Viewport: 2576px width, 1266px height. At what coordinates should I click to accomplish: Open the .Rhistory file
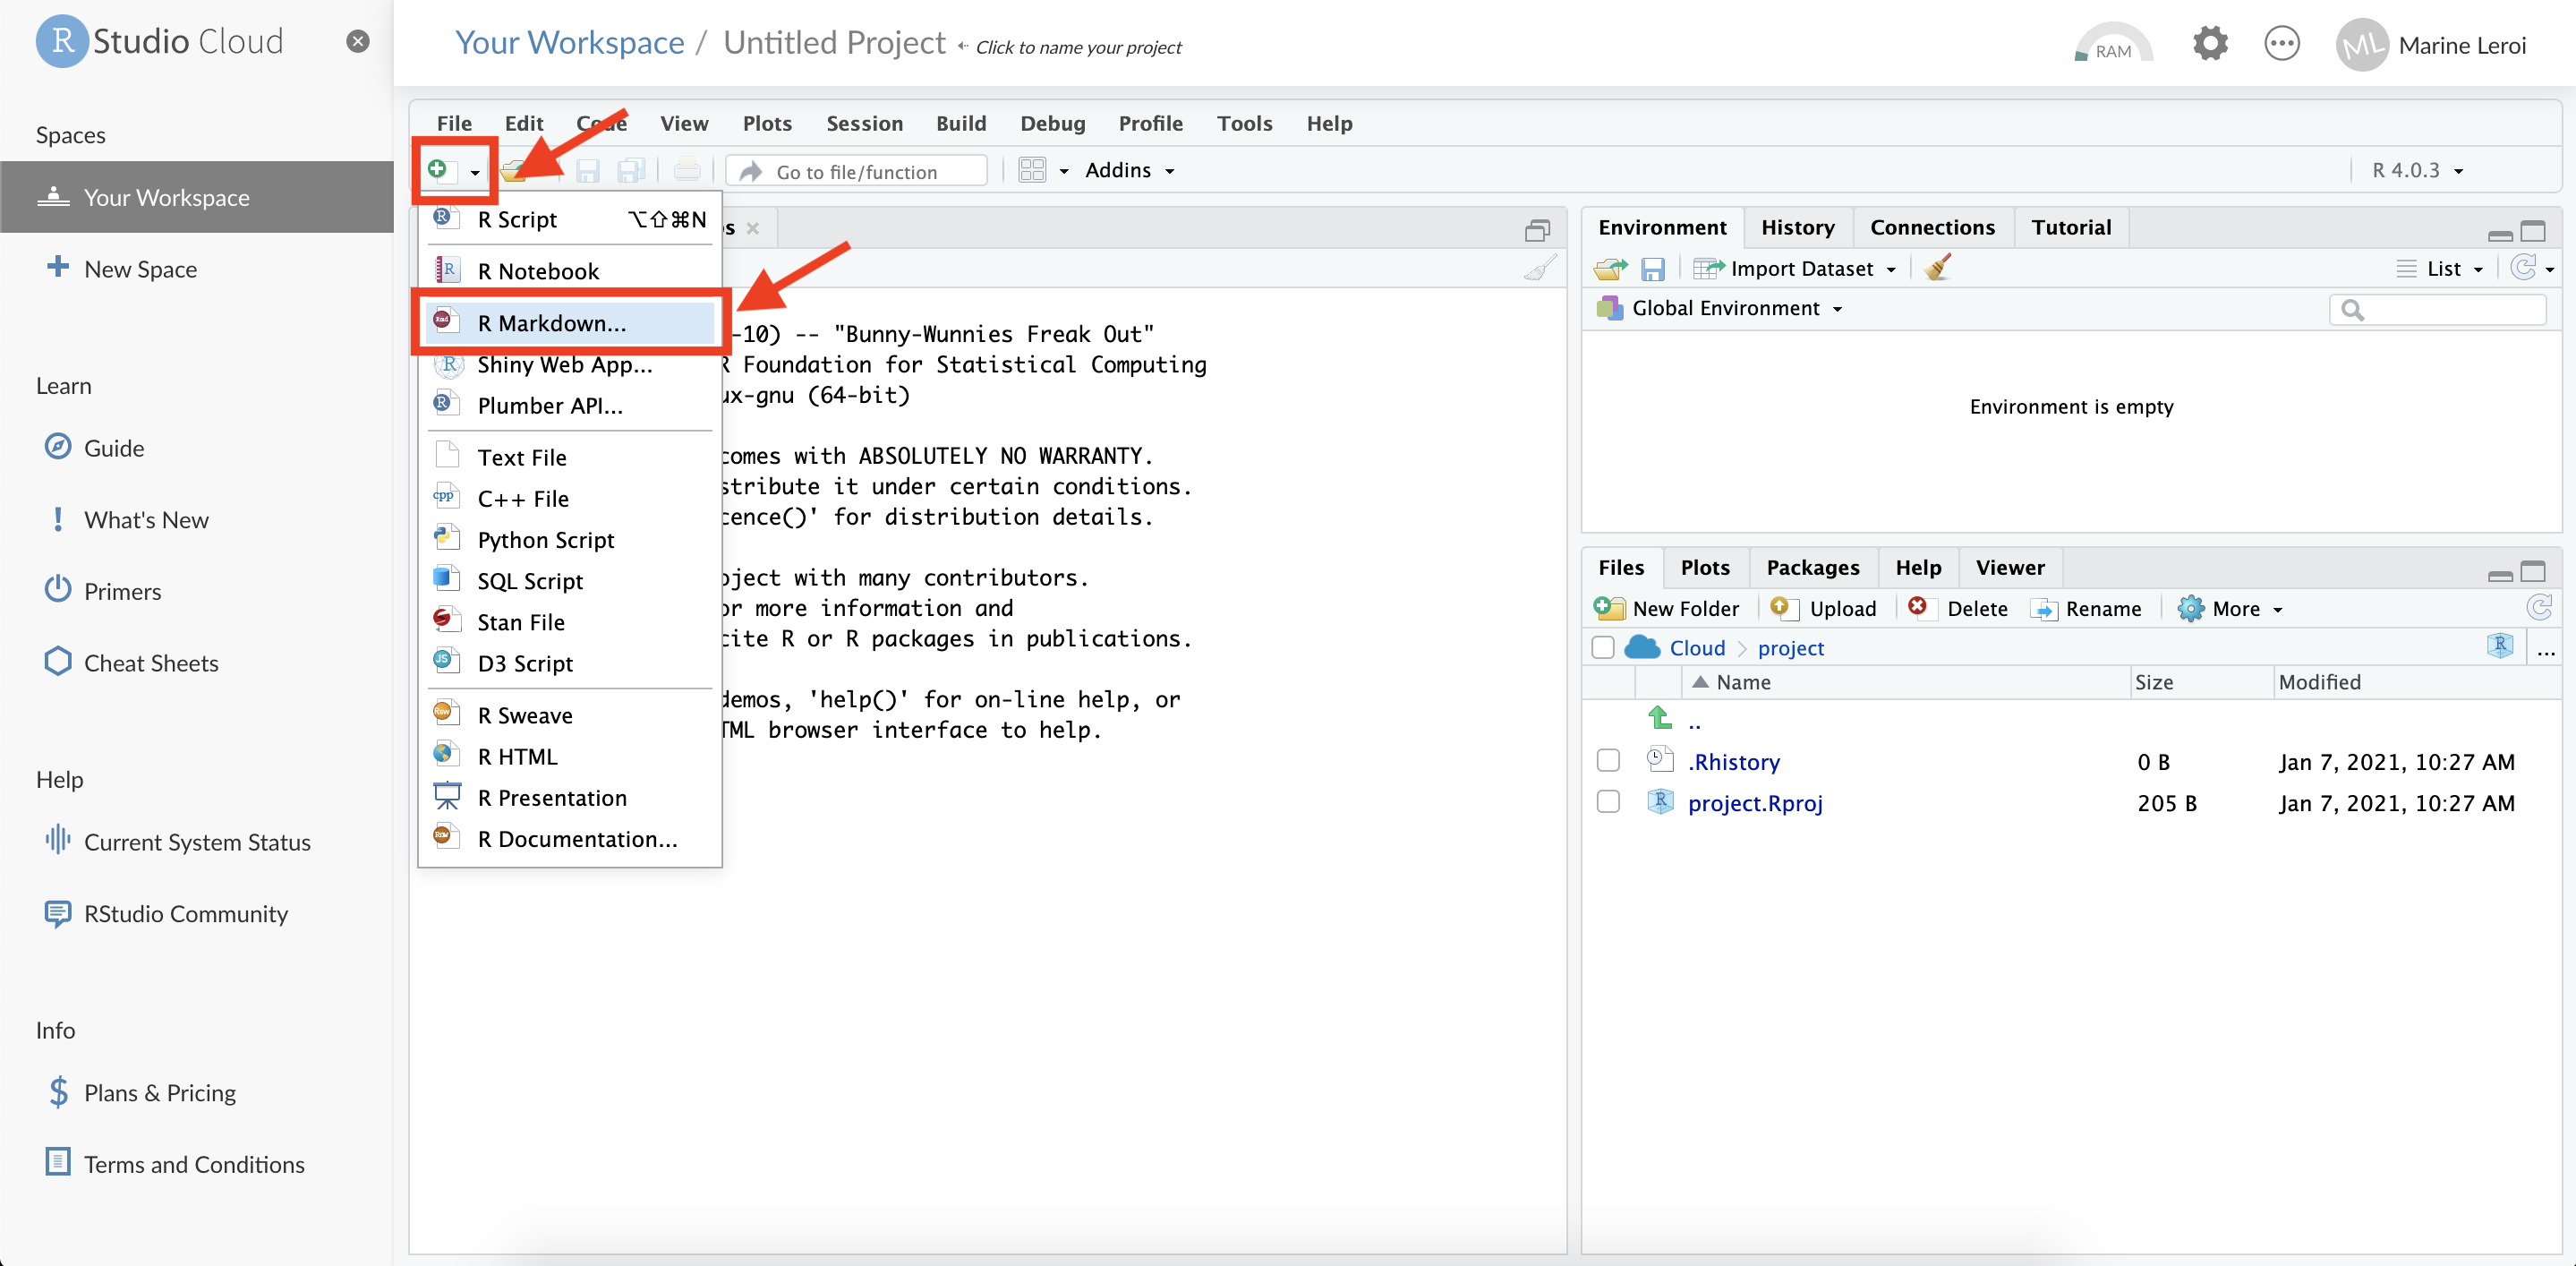[x=1734, y=761]
